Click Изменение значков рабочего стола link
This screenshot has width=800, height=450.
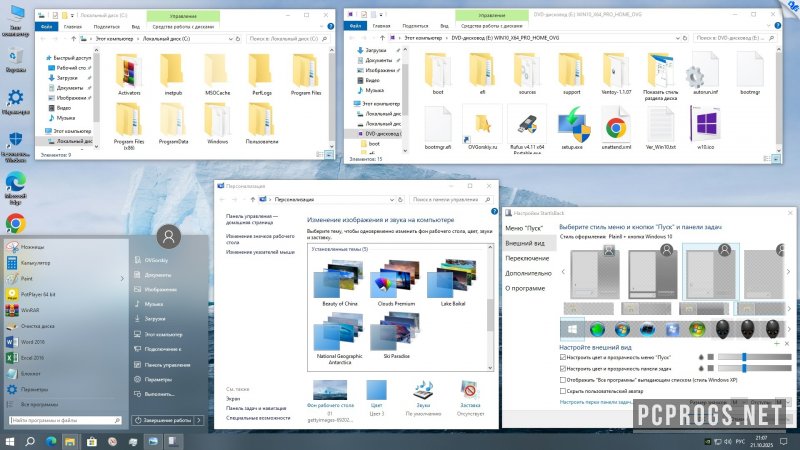tap(260, 239)
